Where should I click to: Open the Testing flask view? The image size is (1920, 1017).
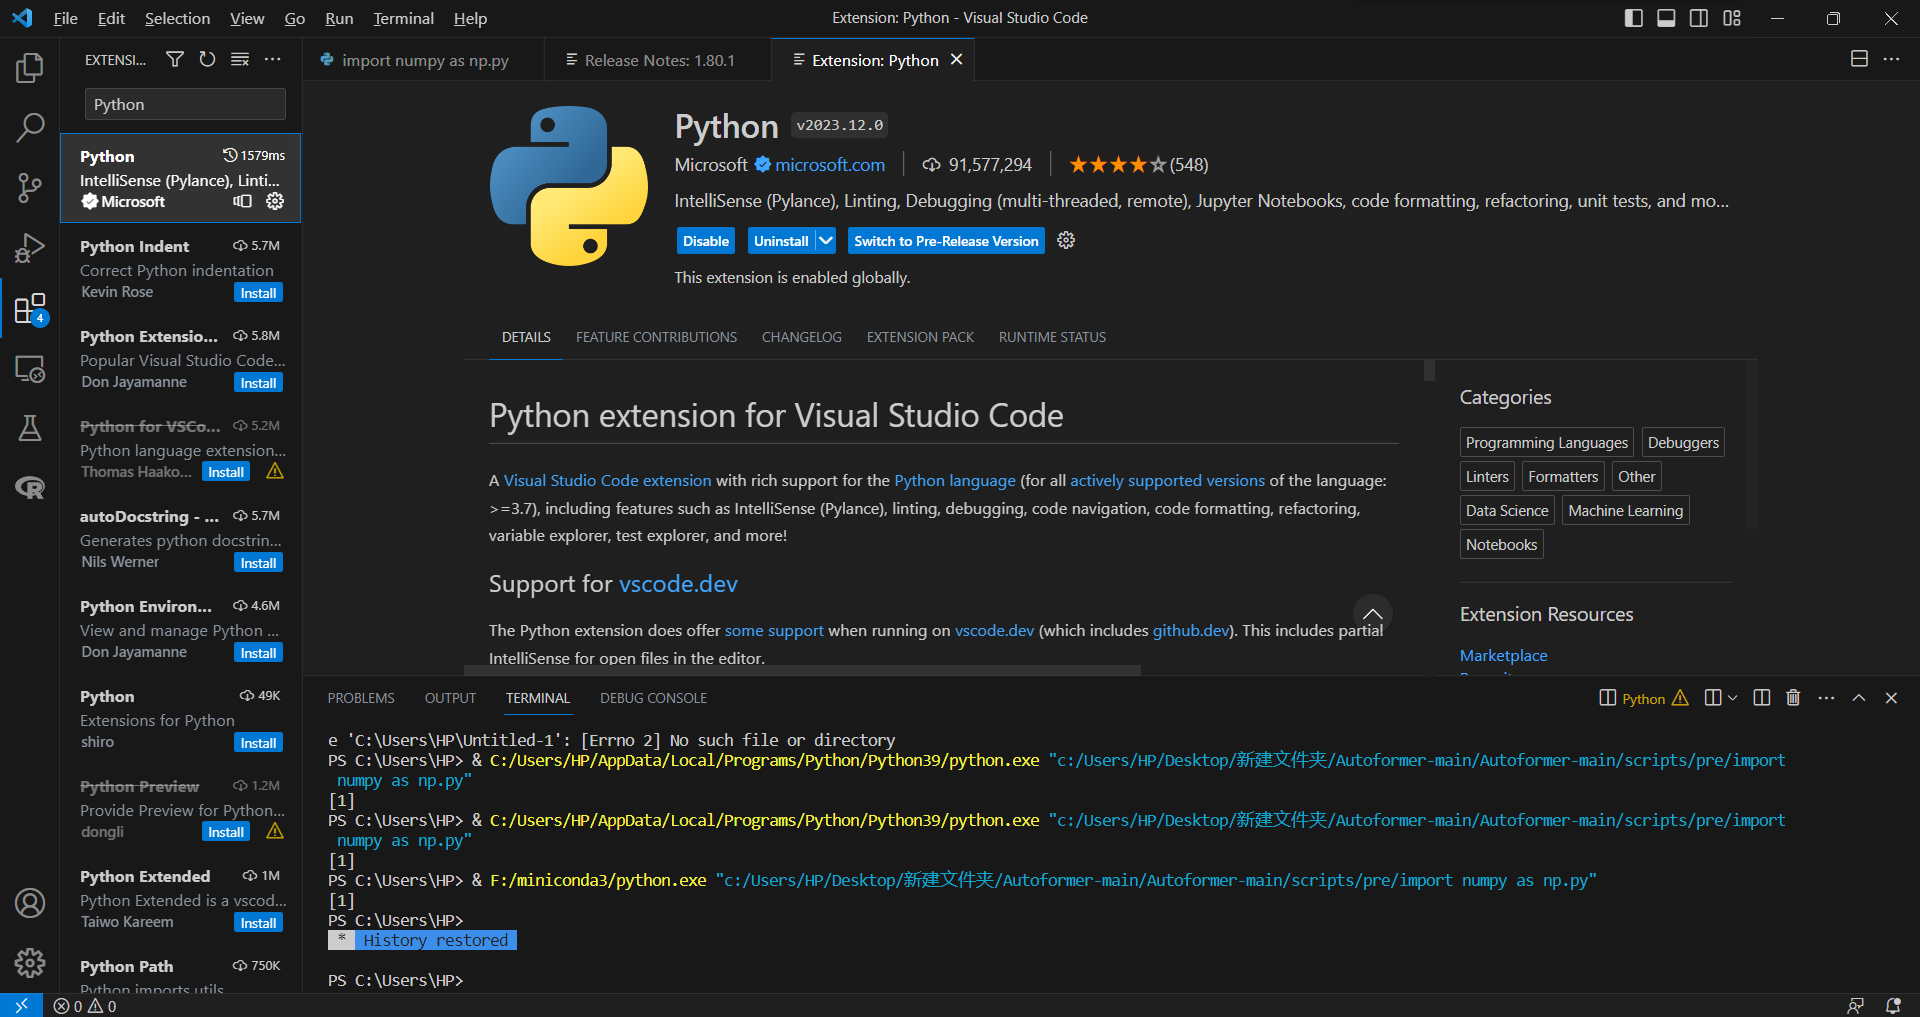(x=30, y=428)
